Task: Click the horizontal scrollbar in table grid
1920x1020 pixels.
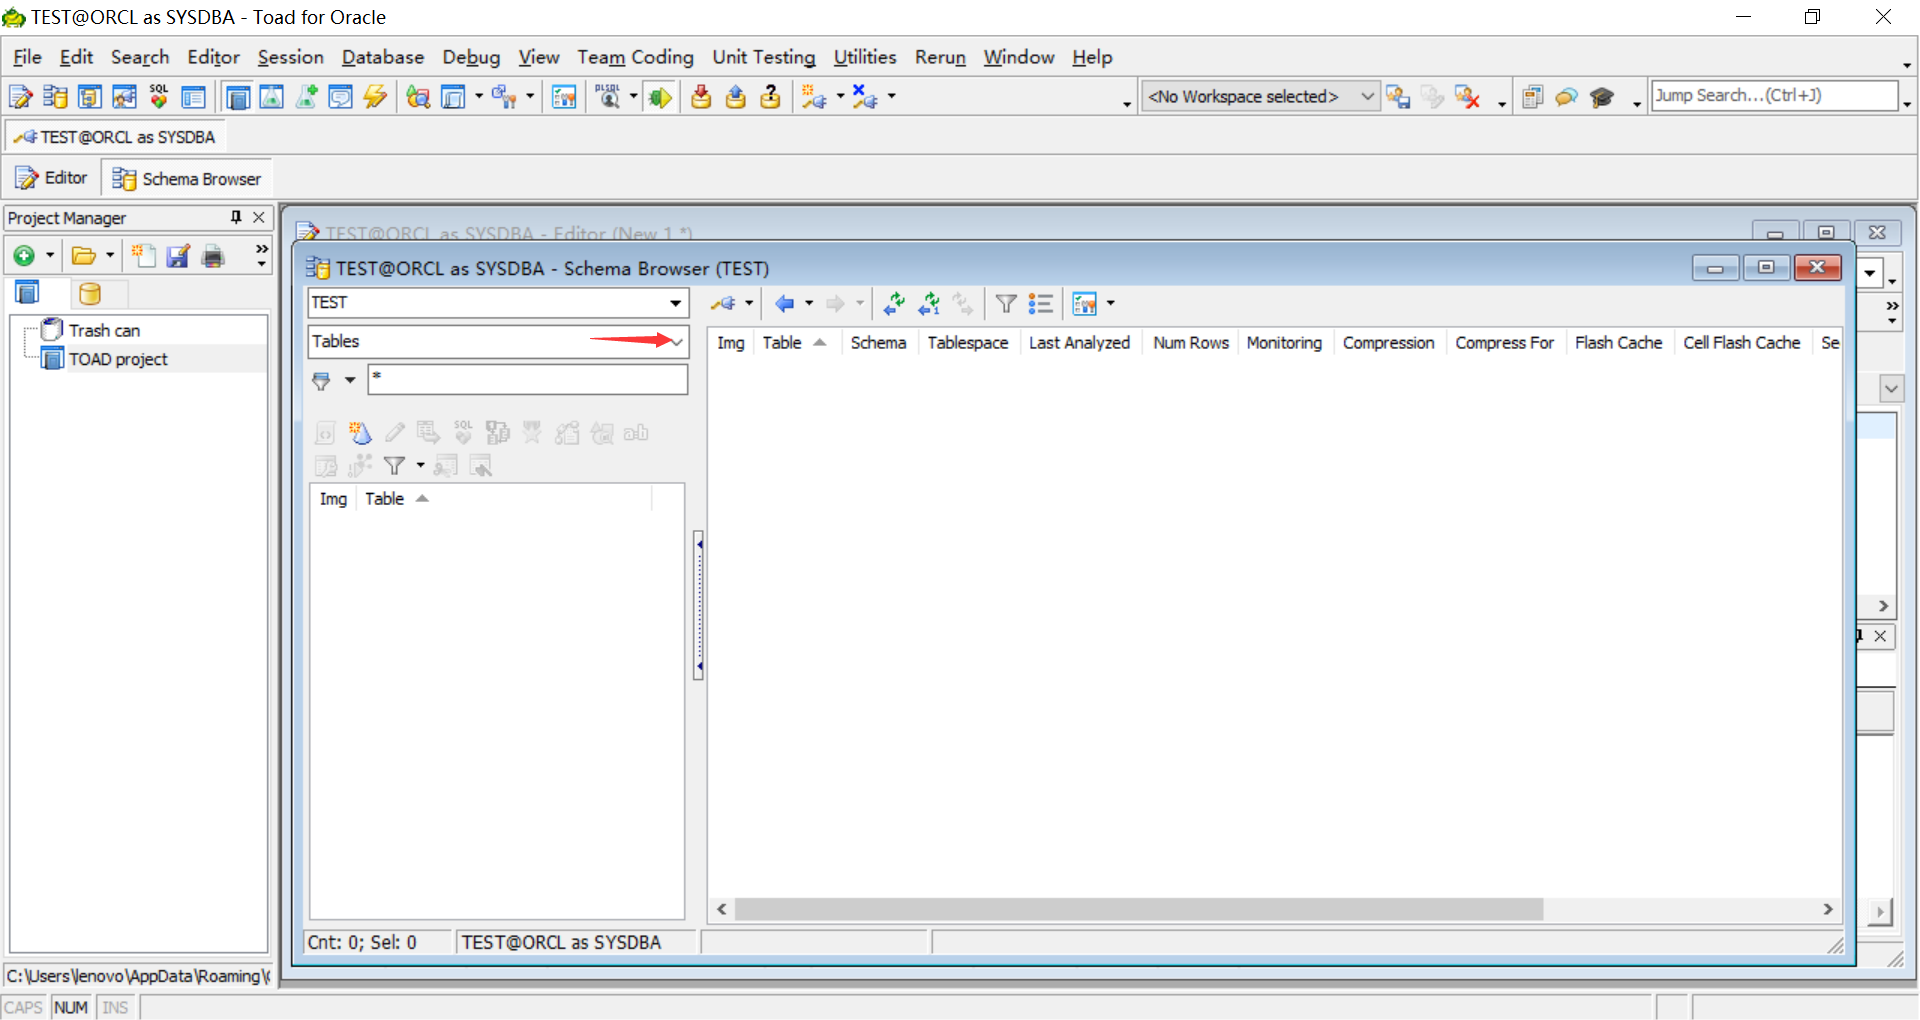Action: pos(1139,909)
